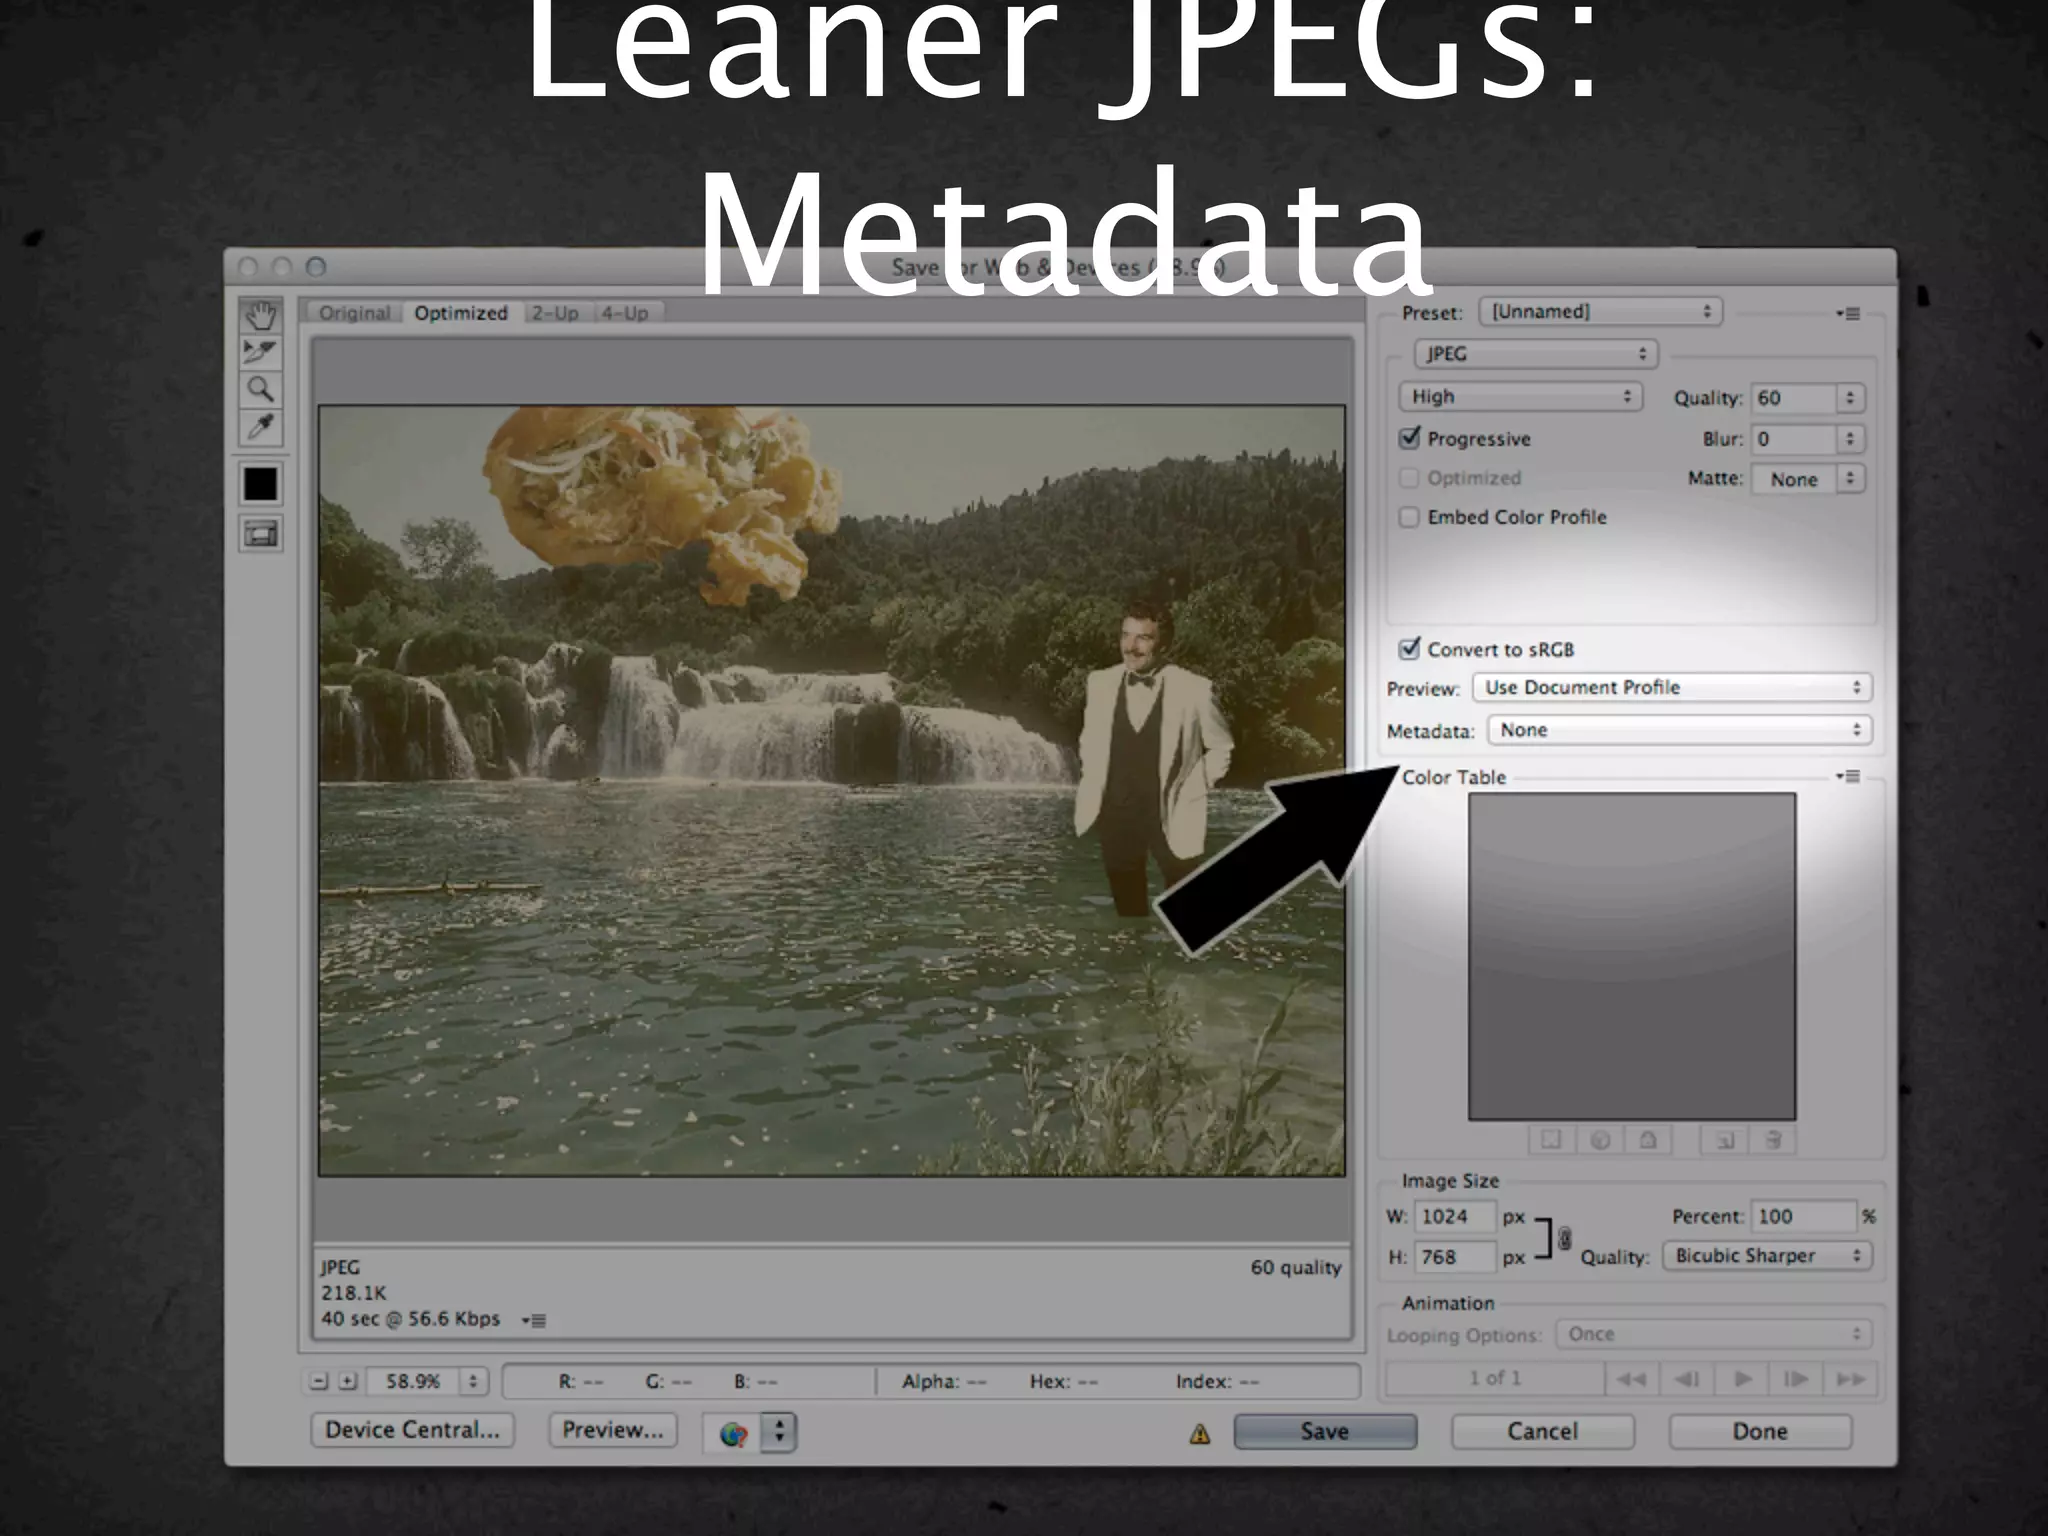Switch to the 4-Up tab
The image size is (2048, 1536).
[625, 313]
